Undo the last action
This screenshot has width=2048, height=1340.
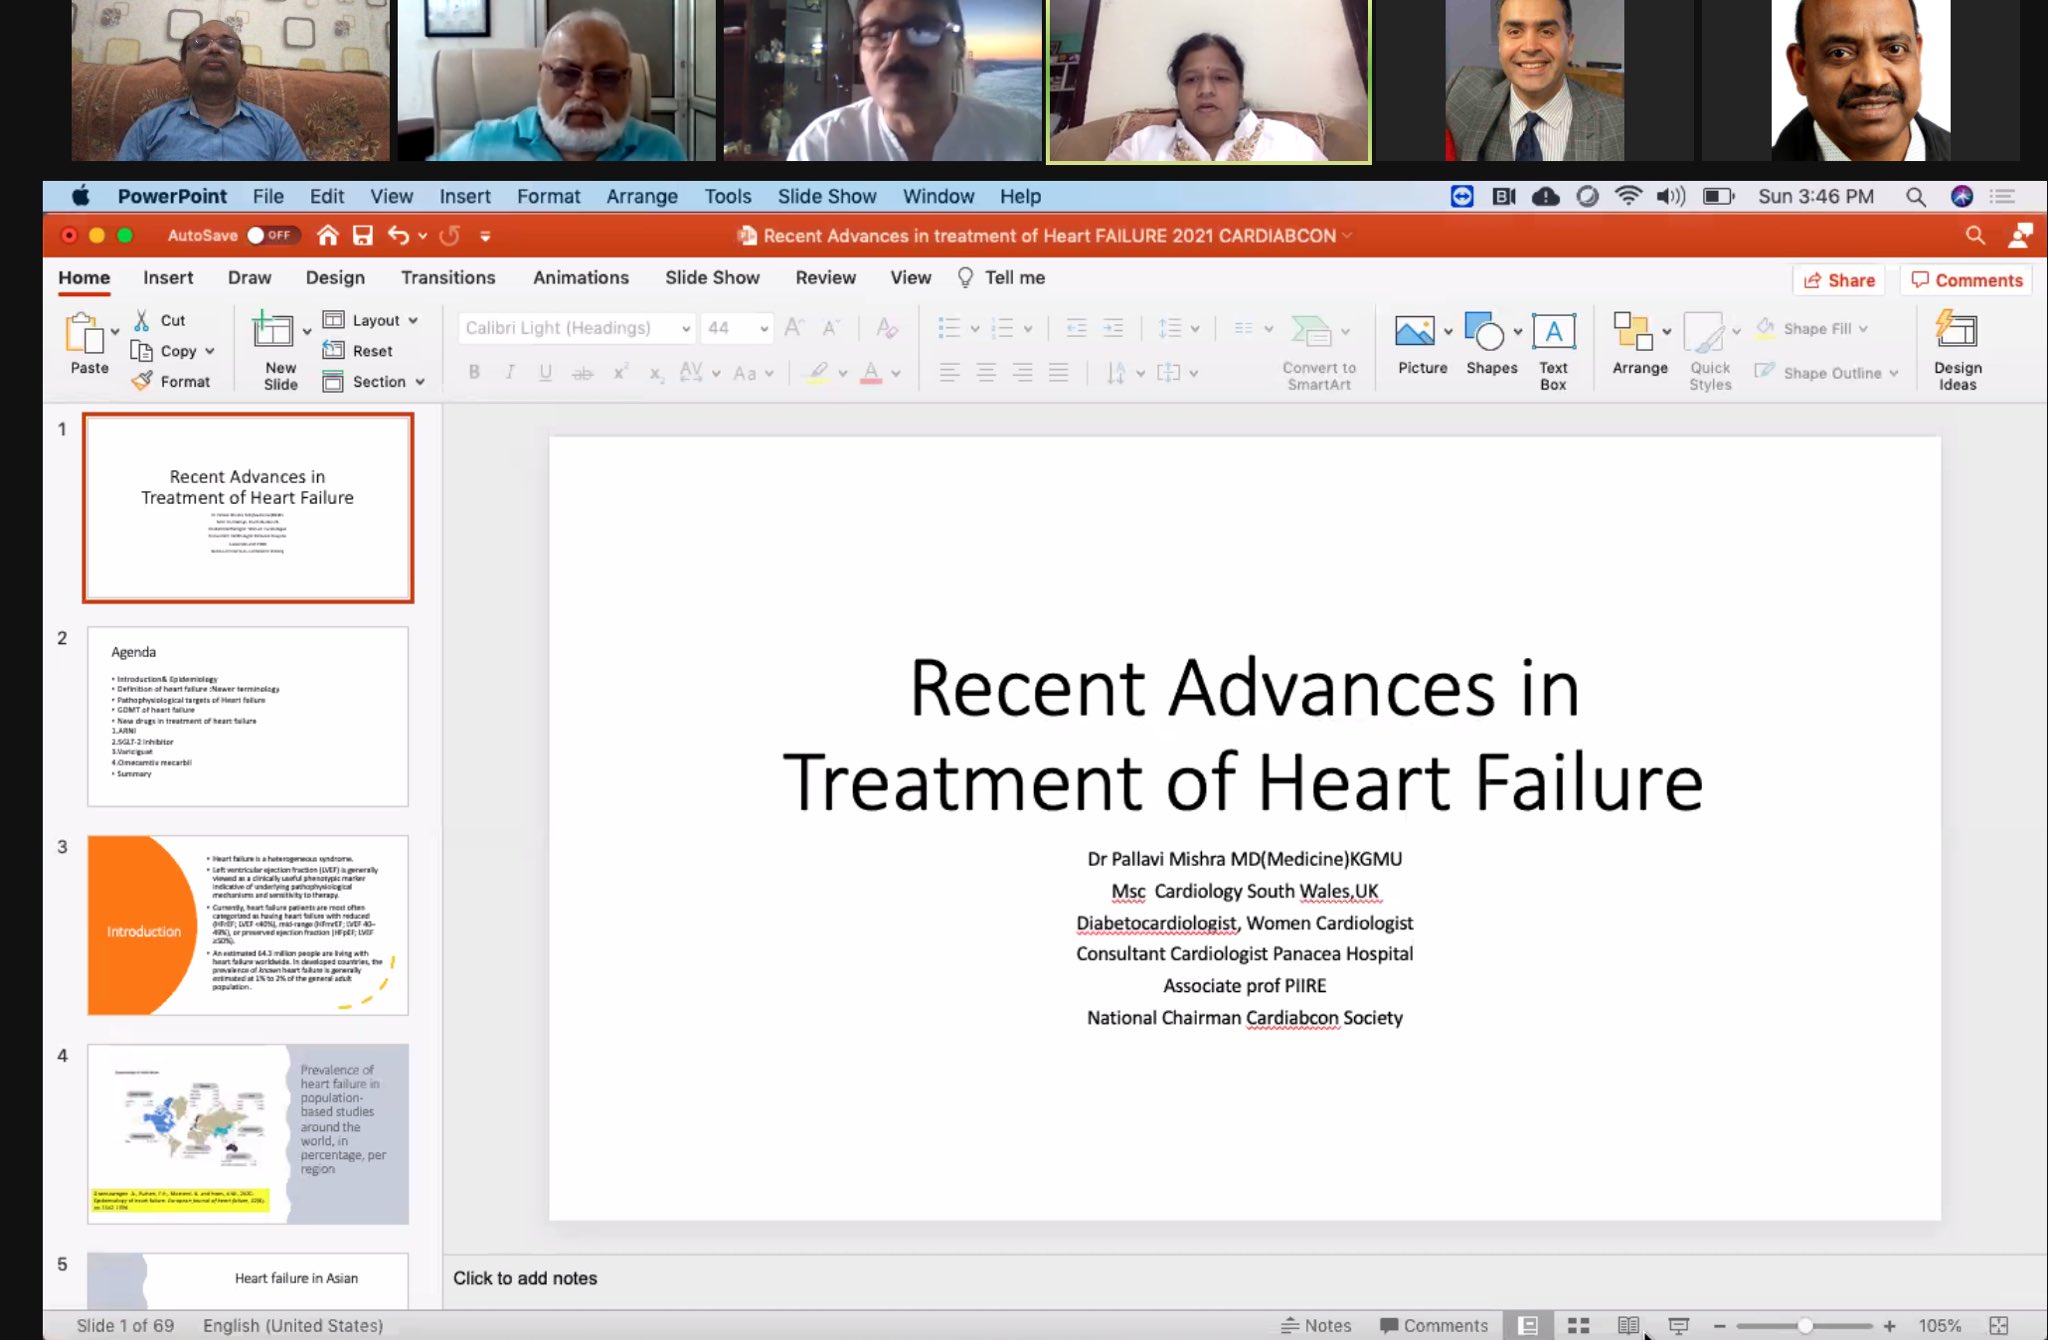point(398,236)
